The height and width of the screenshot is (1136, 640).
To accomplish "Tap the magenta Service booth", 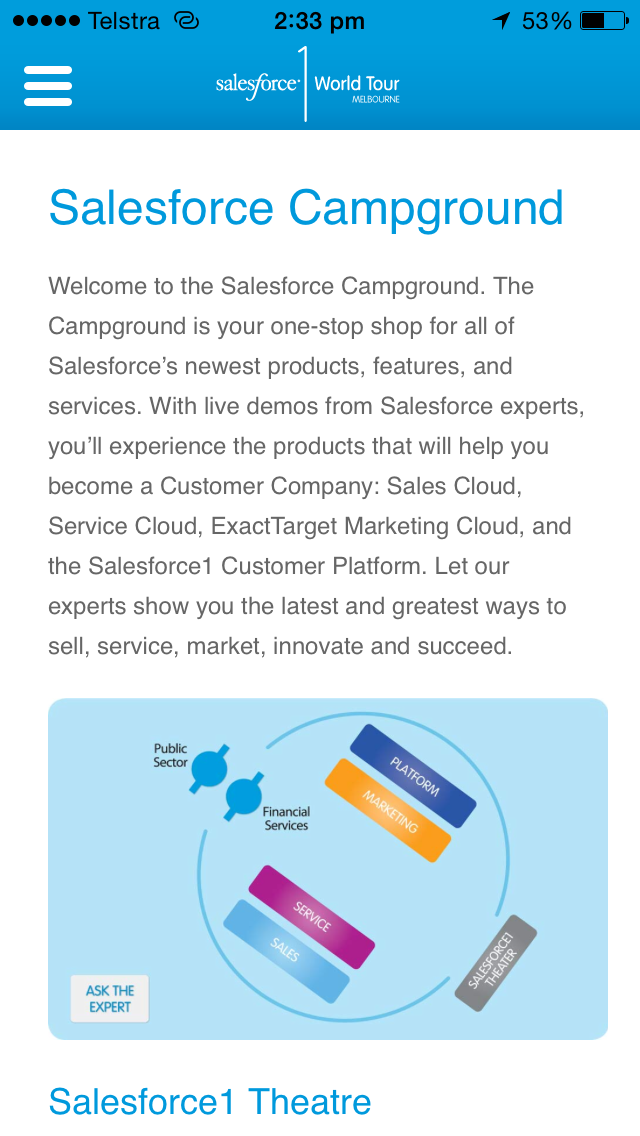I will 311,916.
